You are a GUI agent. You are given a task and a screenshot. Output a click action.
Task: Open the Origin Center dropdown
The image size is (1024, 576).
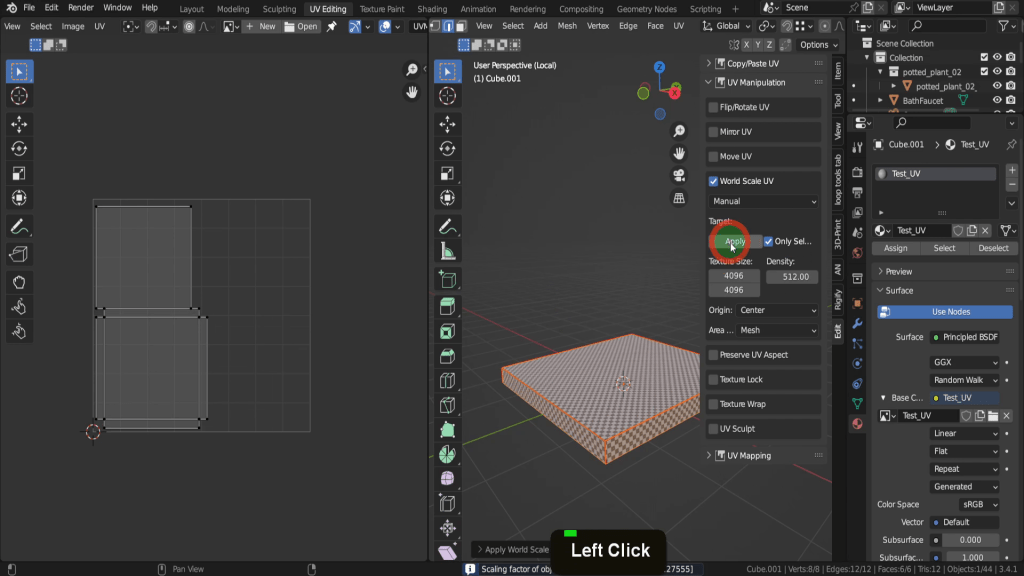(x=778, y=310)
